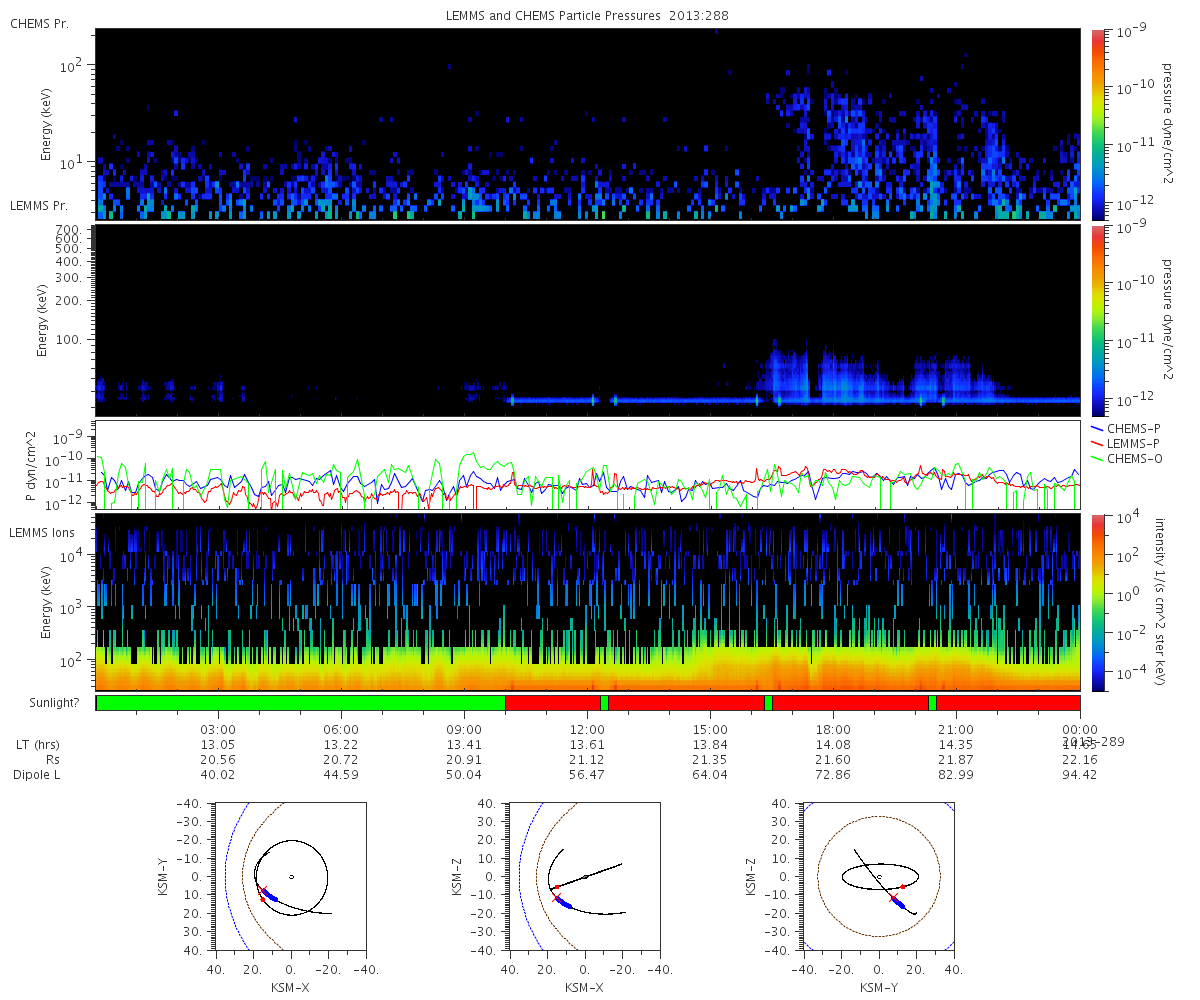1200x1000 pixels.
Task: Select the 21:00 time tick label
Action: 956,729
